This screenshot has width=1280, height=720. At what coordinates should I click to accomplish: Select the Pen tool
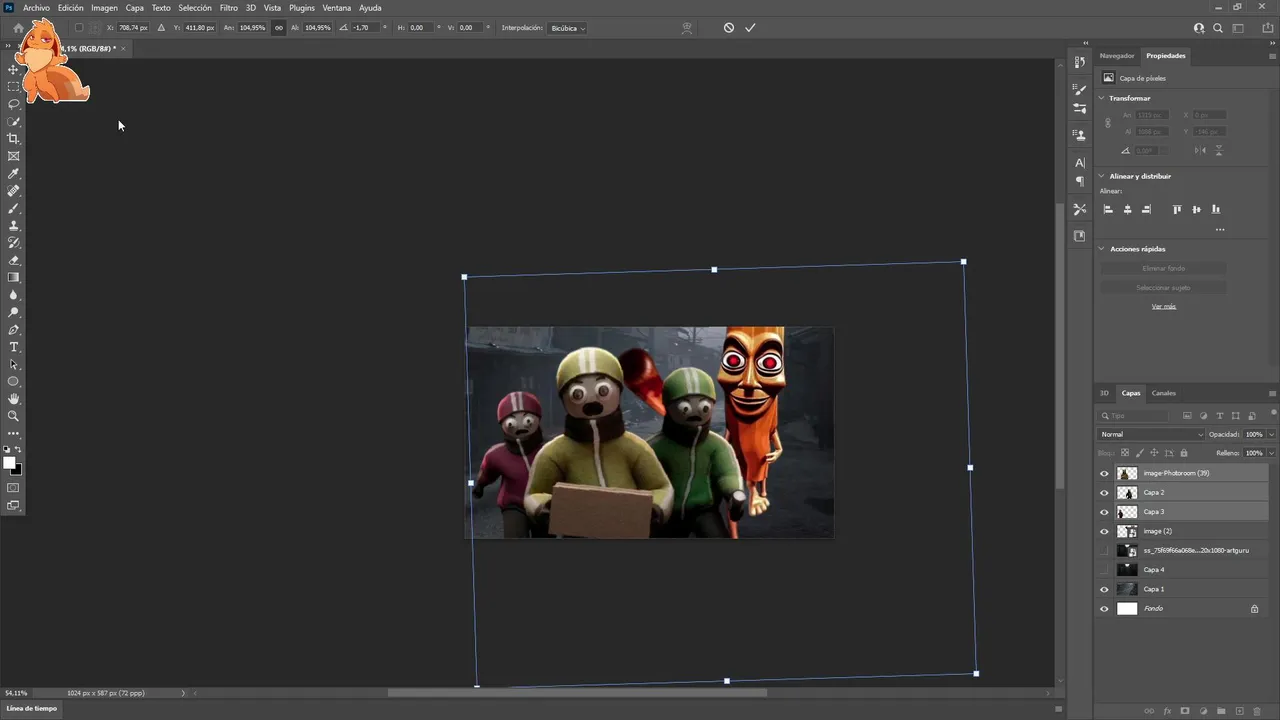point(14,329)
